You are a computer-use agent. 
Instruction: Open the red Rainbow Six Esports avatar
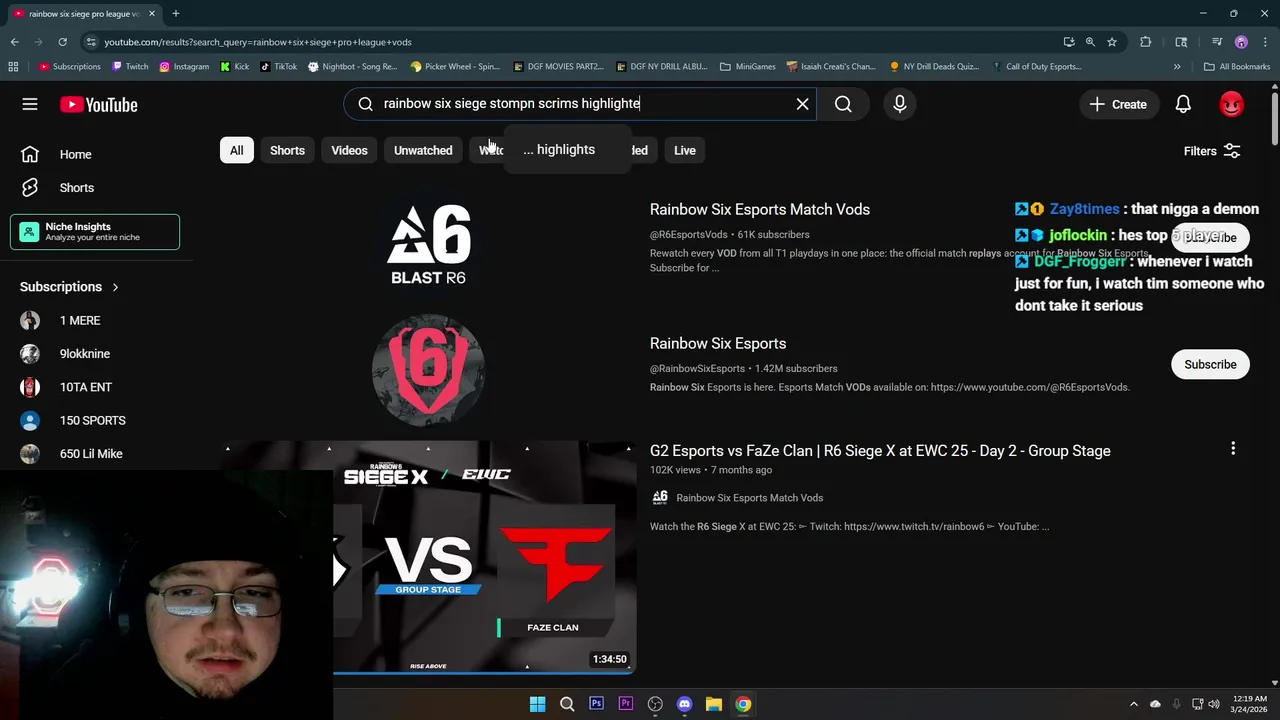(x=428, y=369)
